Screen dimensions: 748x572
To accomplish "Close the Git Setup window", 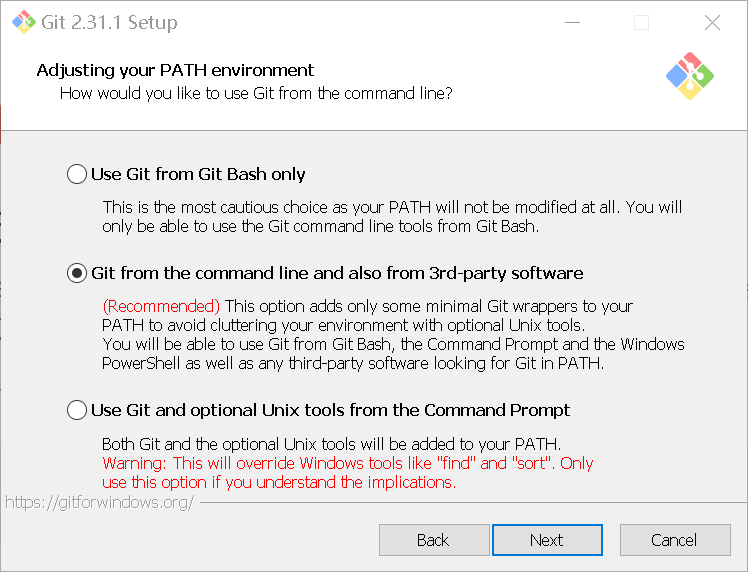I will point(712,22).
